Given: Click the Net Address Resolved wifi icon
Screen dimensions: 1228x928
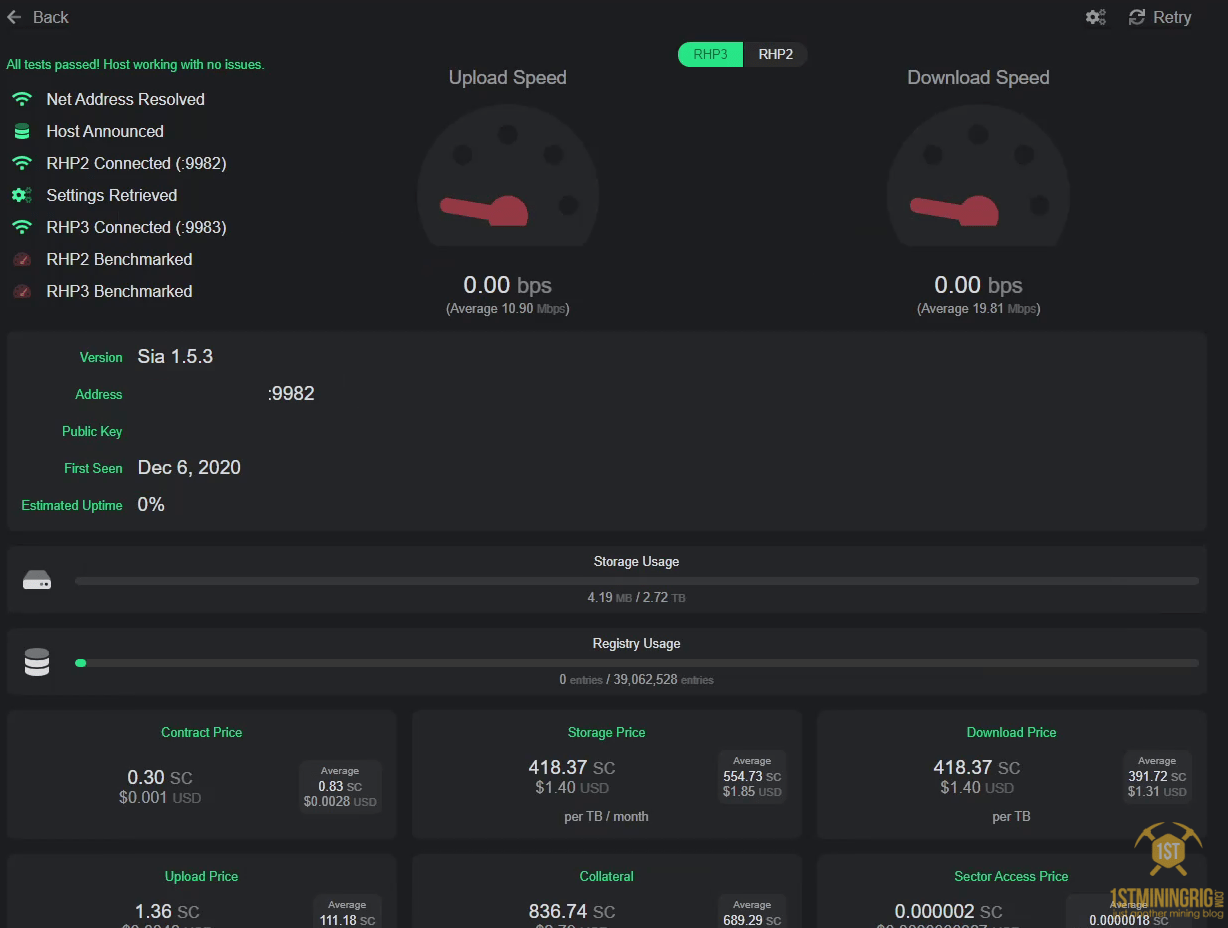Looking at the screenshot, I should click(x=22, y=99).
